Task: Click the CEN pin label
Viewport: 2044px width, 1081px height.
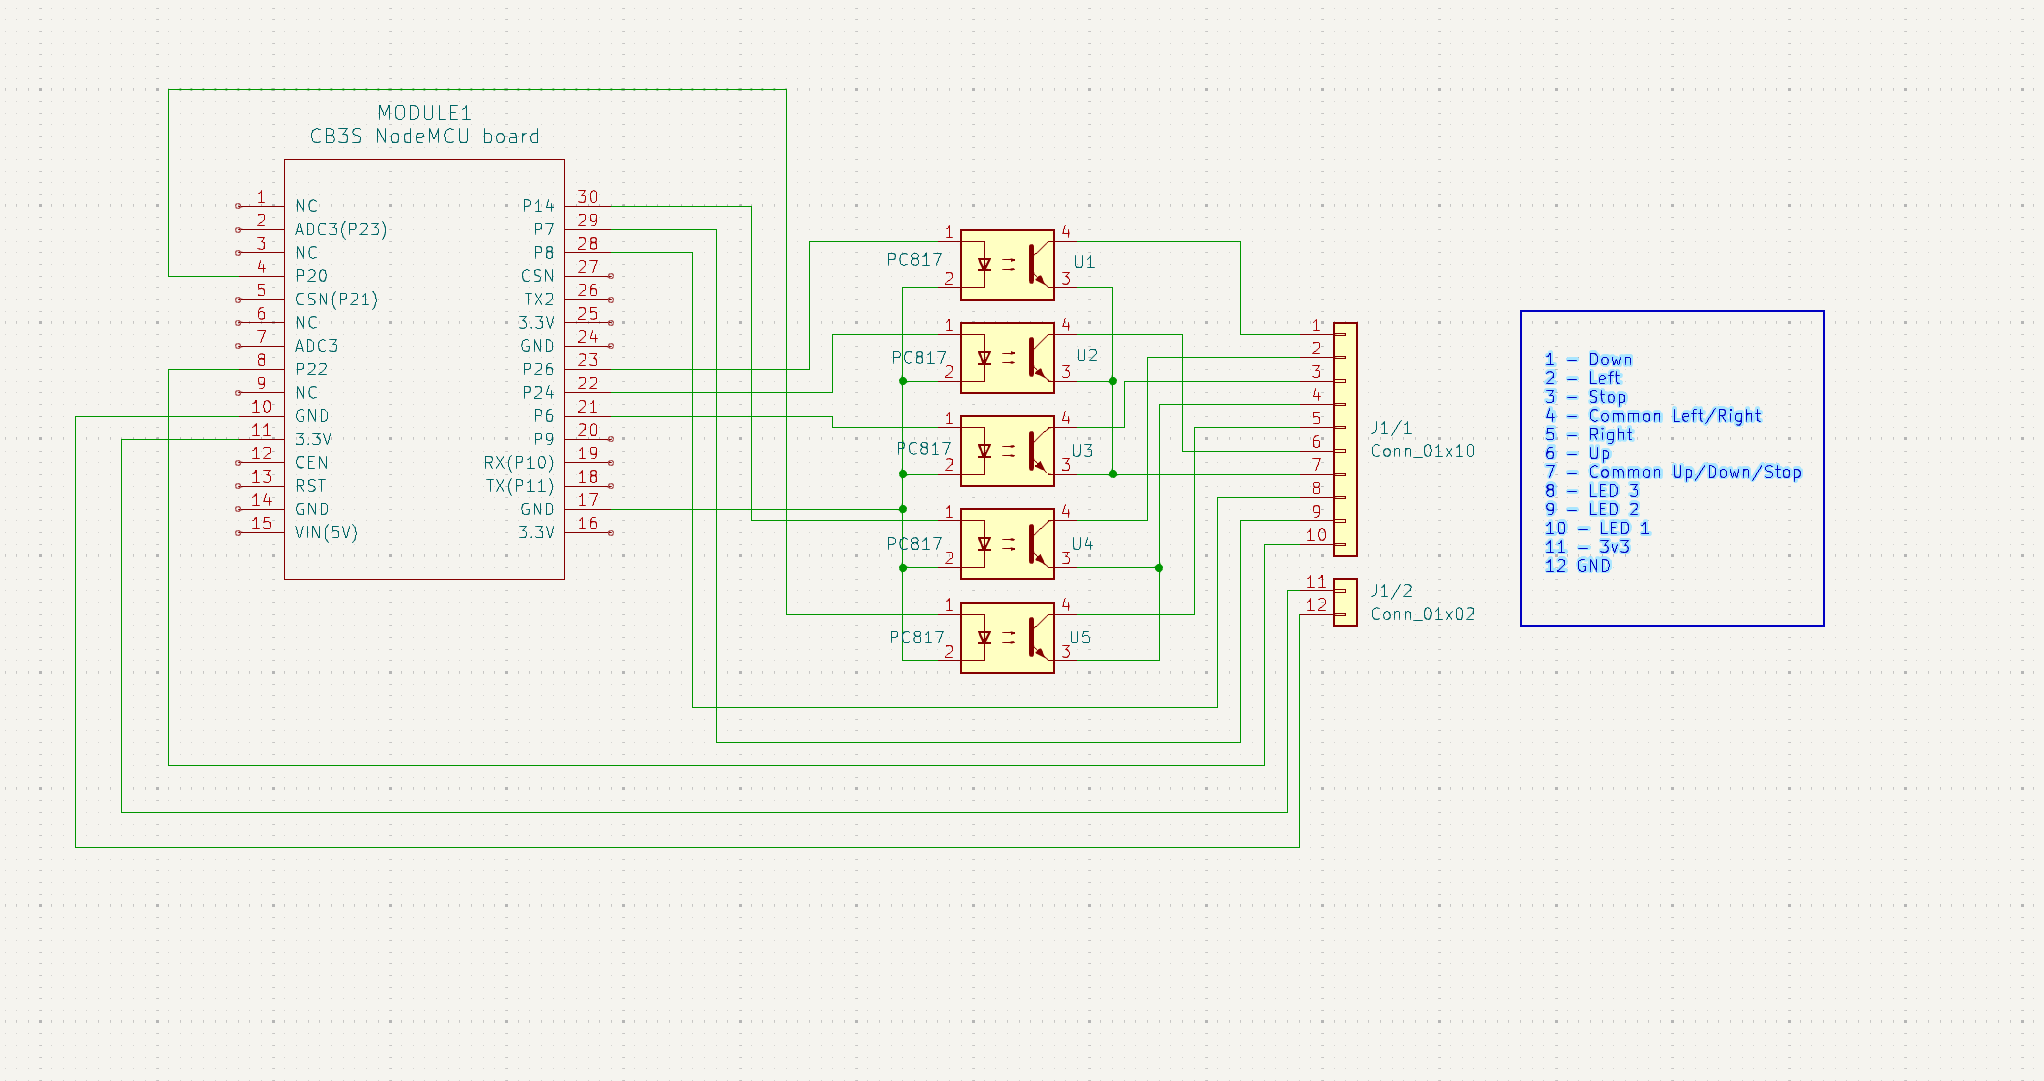Action: coord(311,462)
